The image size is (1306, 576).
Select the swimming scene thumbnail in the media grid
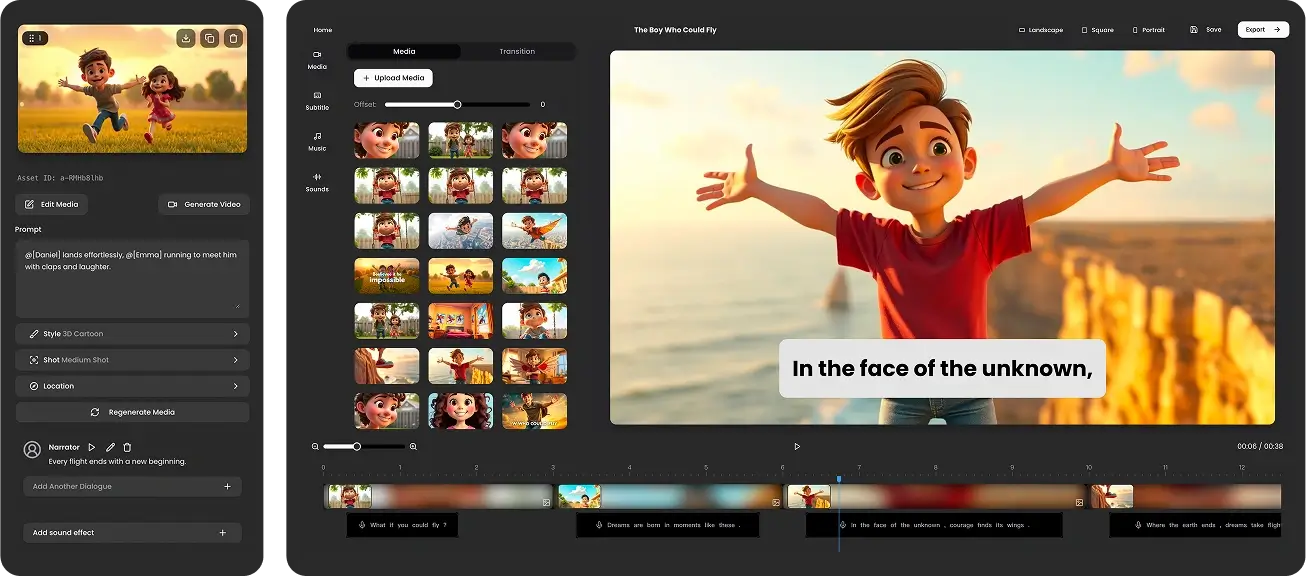(x=460, y=230)
